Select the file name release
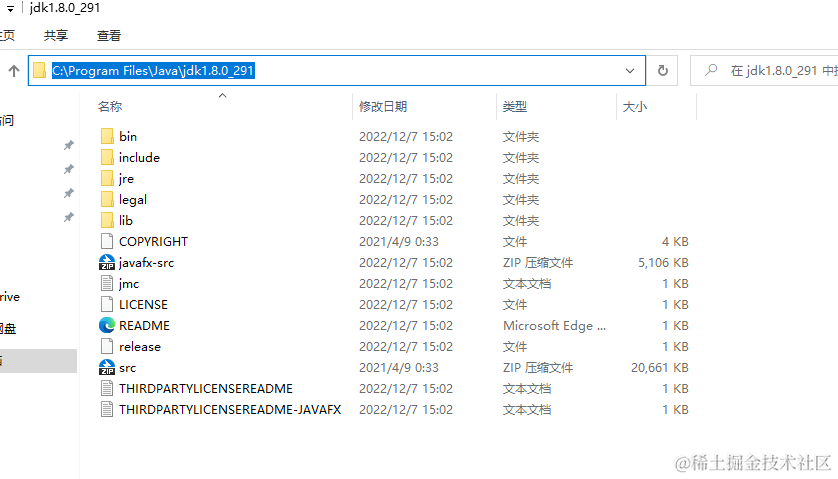Viewport: 838px width, 479px height. click(139, 347)
